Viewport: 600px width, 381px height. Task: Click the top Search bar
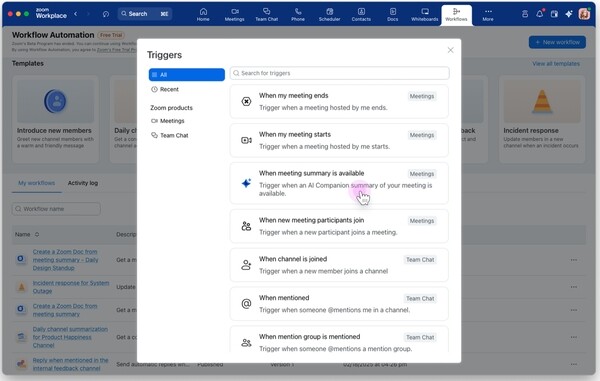click(145, 14)
